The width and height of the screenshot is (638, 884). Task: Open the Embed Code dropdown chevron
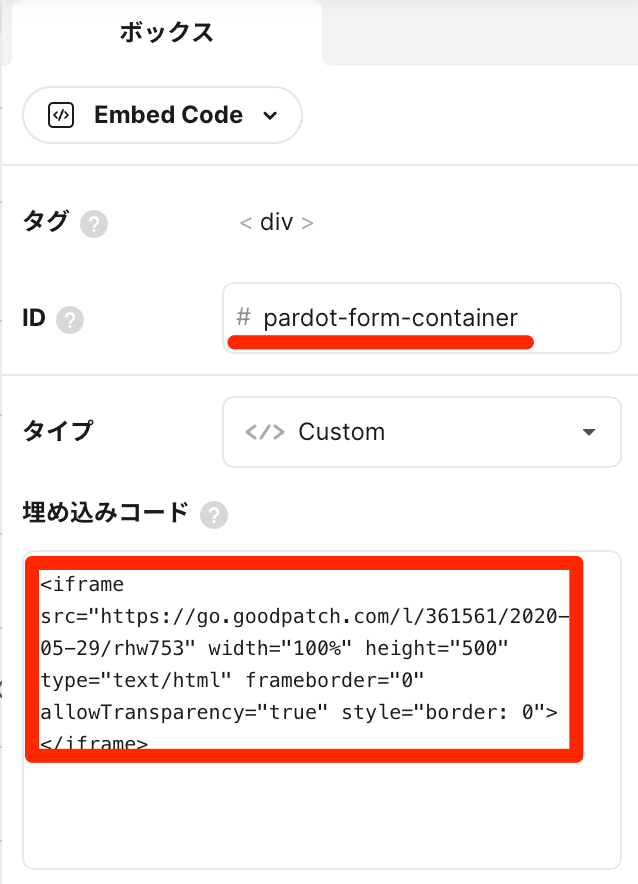pos(271,116)
